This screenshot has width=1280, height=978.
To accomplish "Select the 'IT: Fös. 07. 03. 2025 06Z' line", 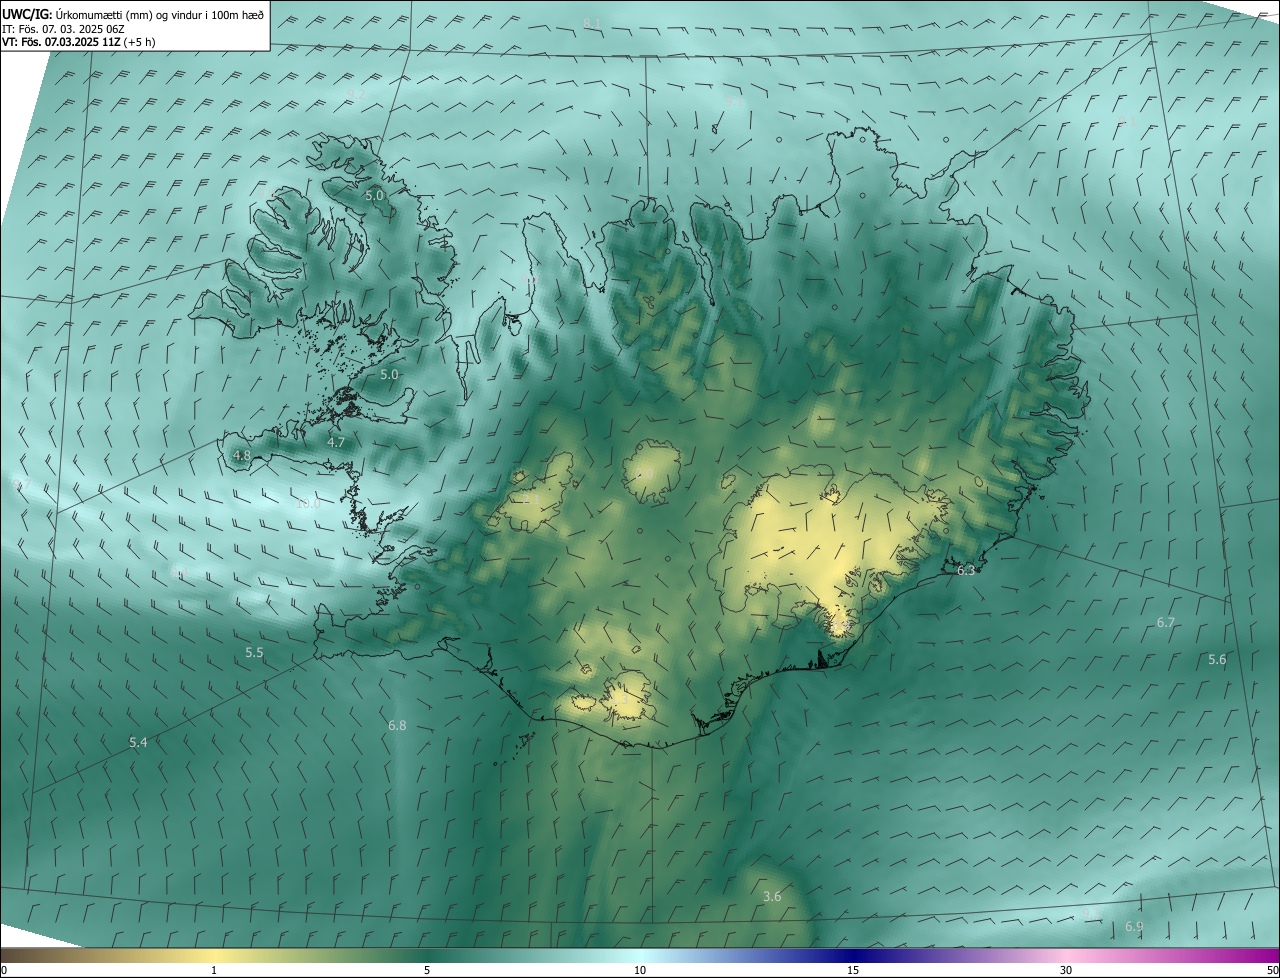I will (x=64, y=29).
